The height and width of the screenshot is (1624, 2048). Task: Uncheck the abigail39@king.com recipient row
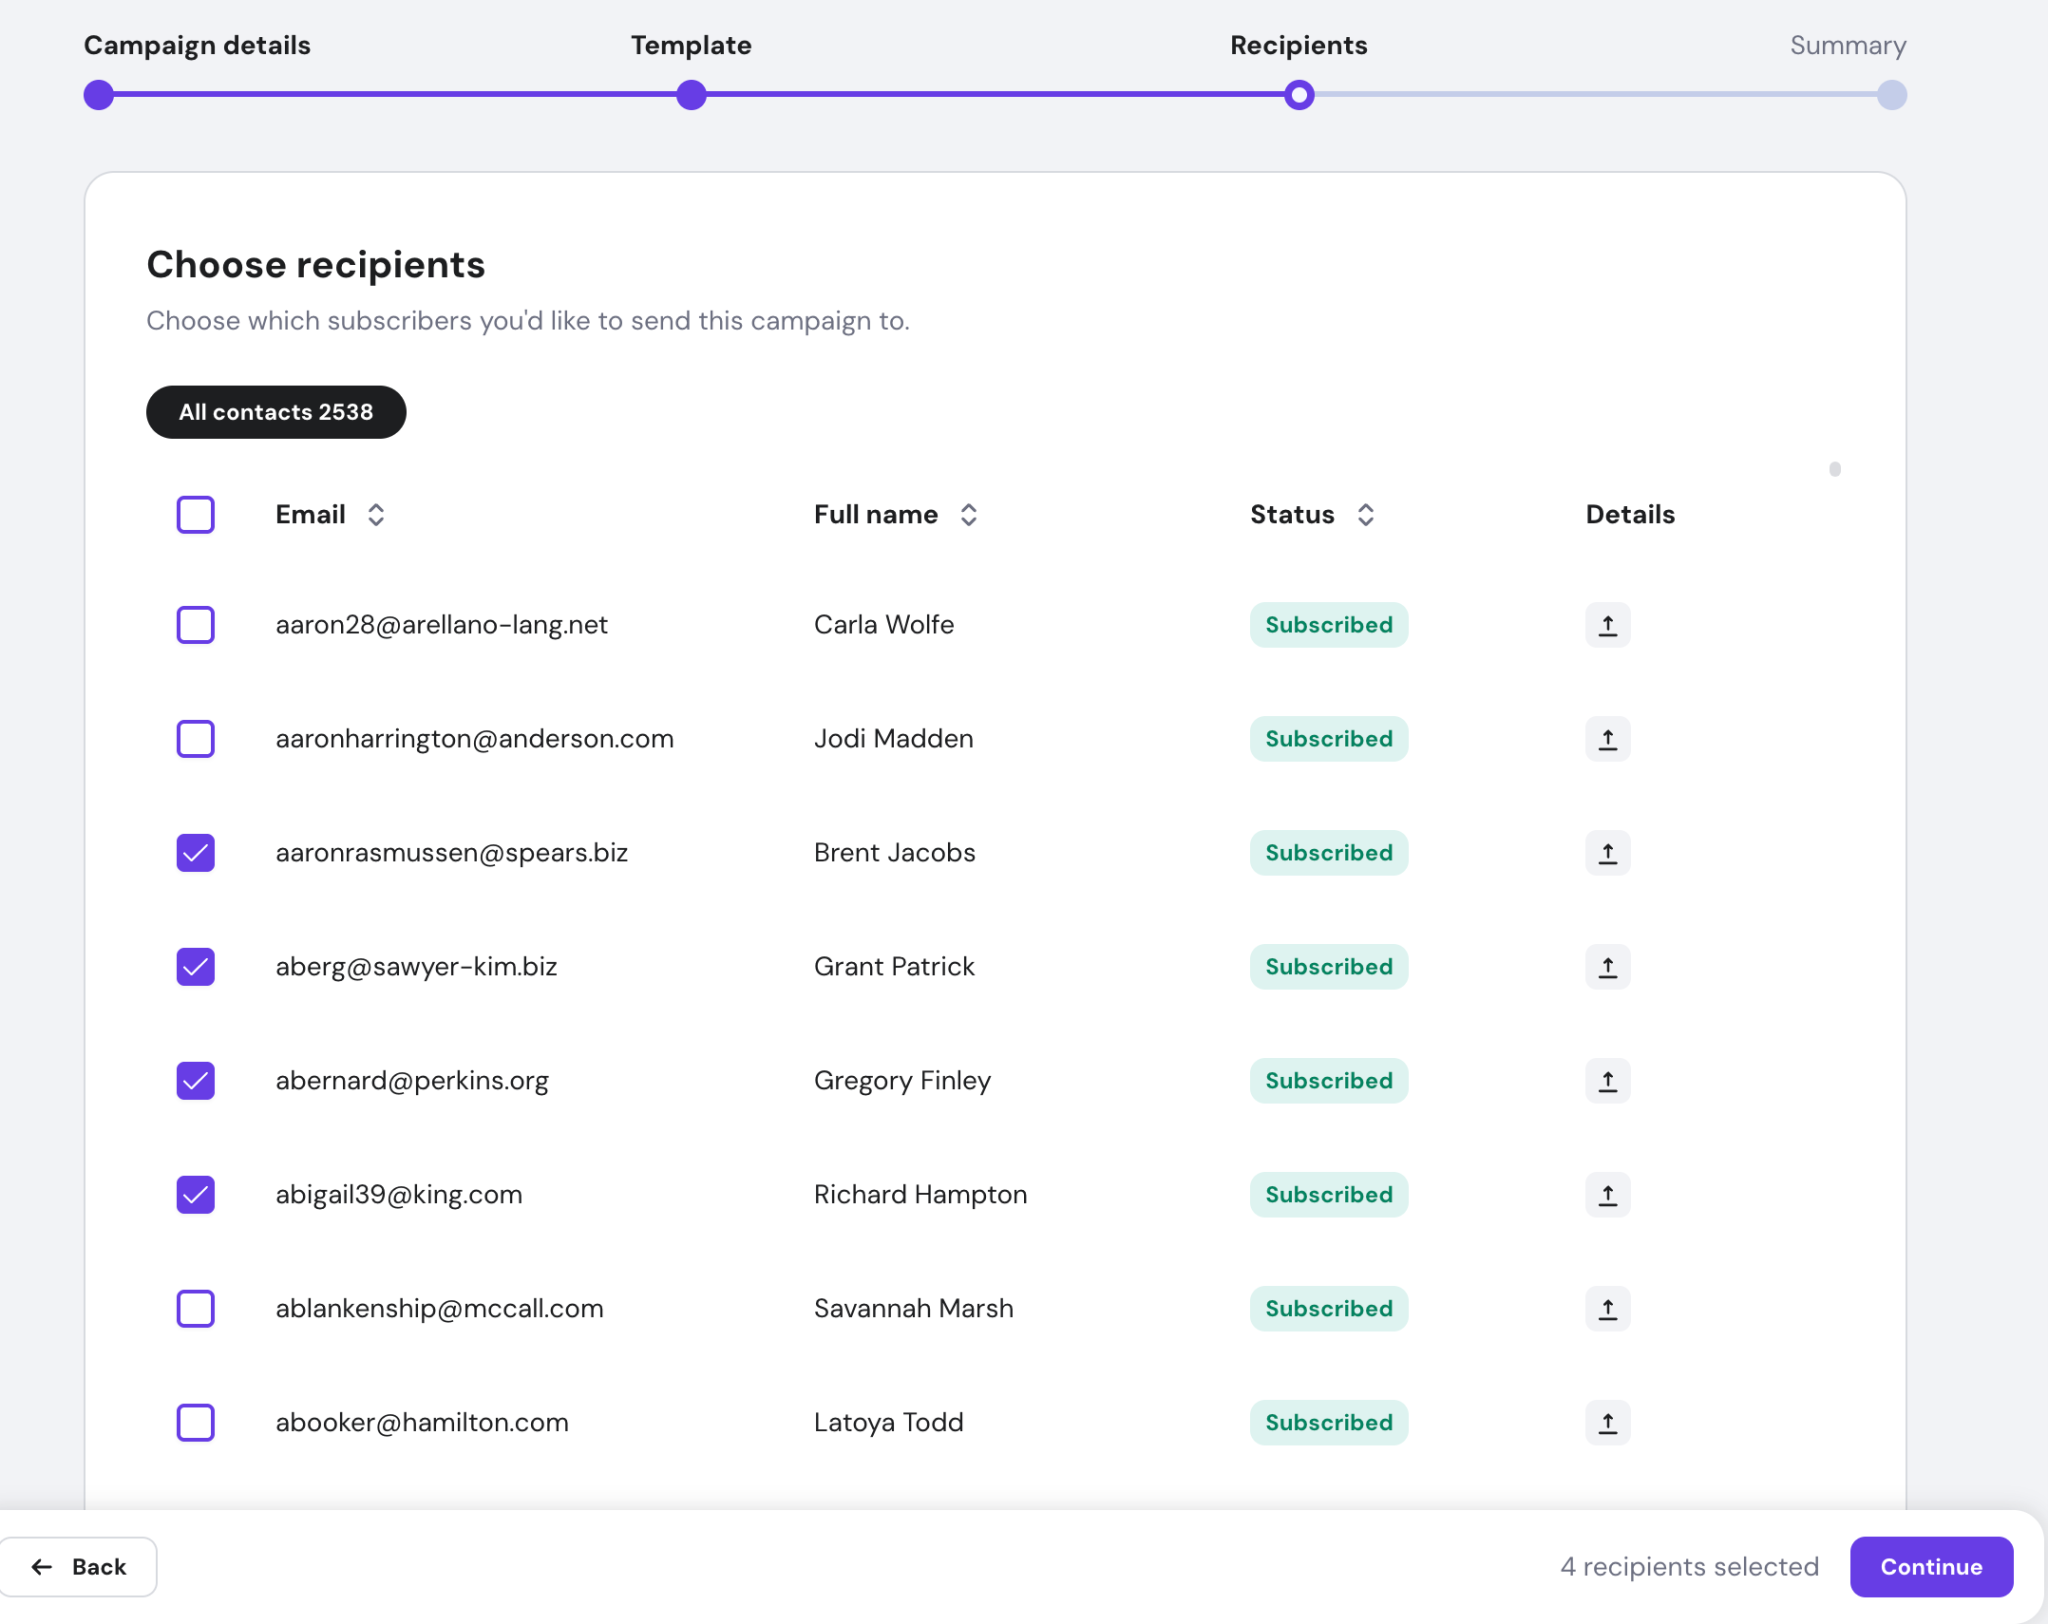click(x=195, y=1194)
